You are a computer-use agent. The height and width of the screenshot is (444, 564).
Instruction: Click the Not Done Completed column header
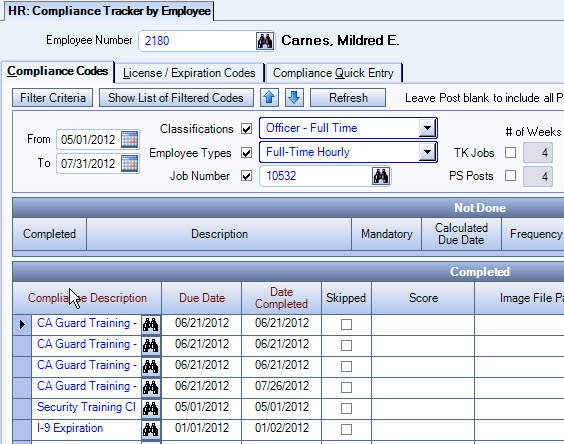pos(50,234)
